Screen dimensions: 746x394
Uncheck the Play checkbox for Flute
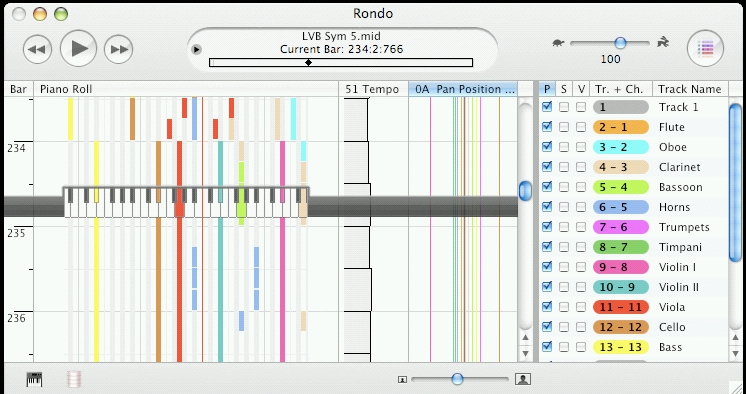coord(547,127)
